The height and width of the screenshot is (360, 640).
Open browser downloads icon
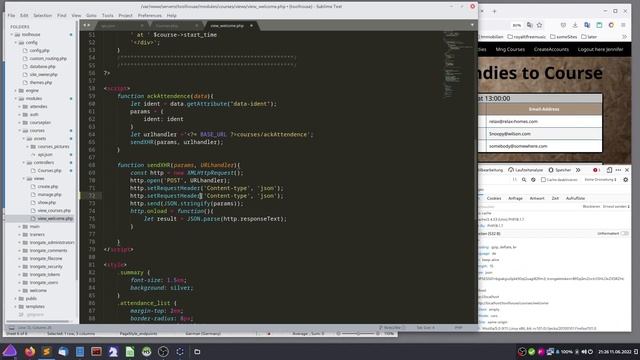coord(575,25)
